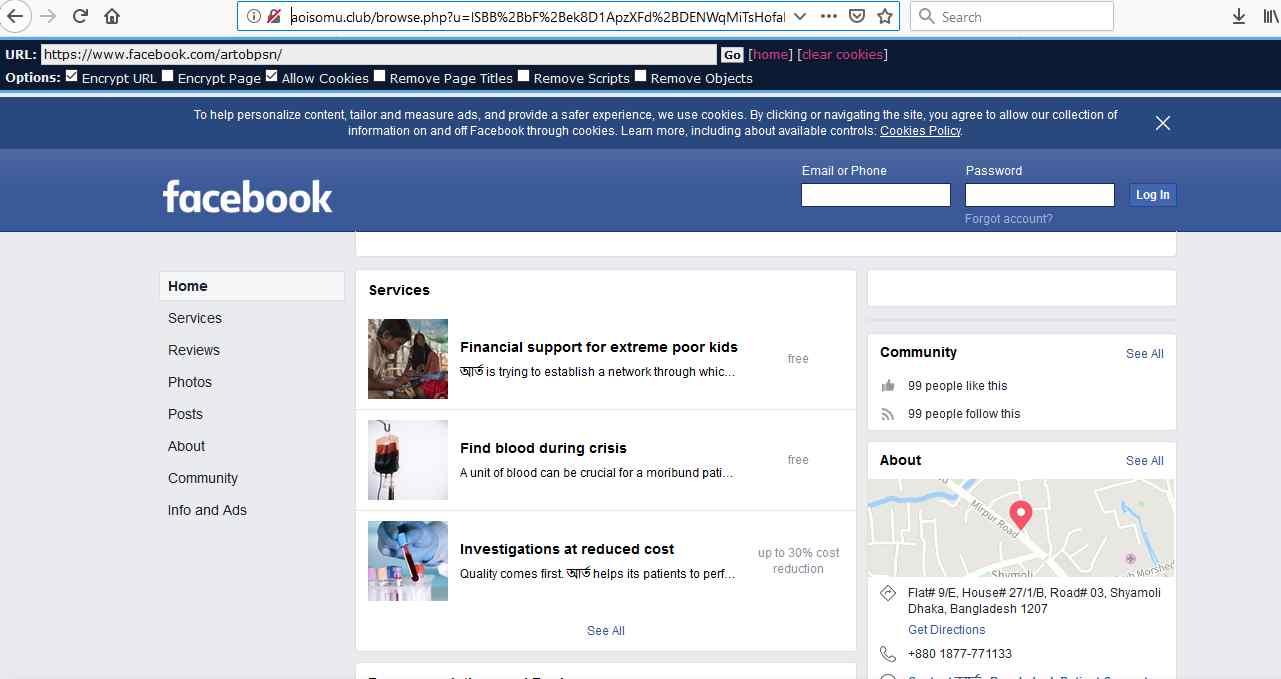
Task: Click the insecure connection padlock icon
Action: coord(274,16)
